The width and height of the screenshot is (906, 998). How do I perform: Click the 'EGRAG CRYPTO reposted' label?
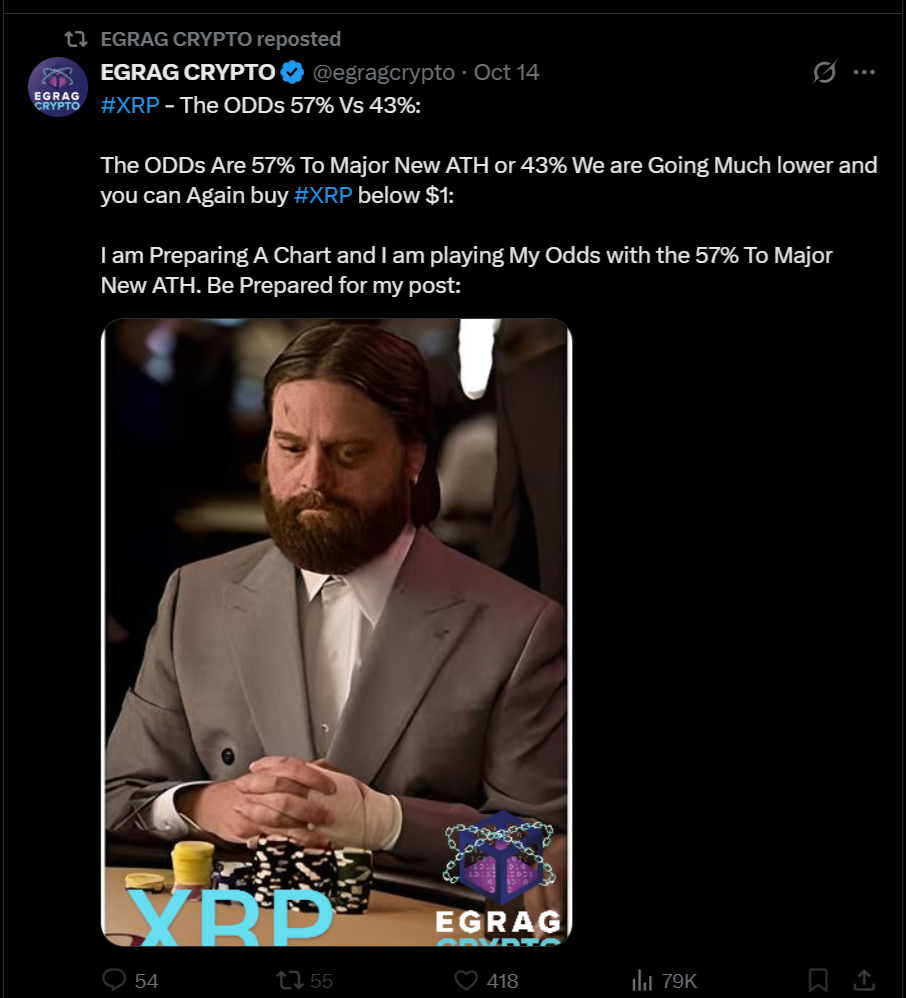pos(221,39)
